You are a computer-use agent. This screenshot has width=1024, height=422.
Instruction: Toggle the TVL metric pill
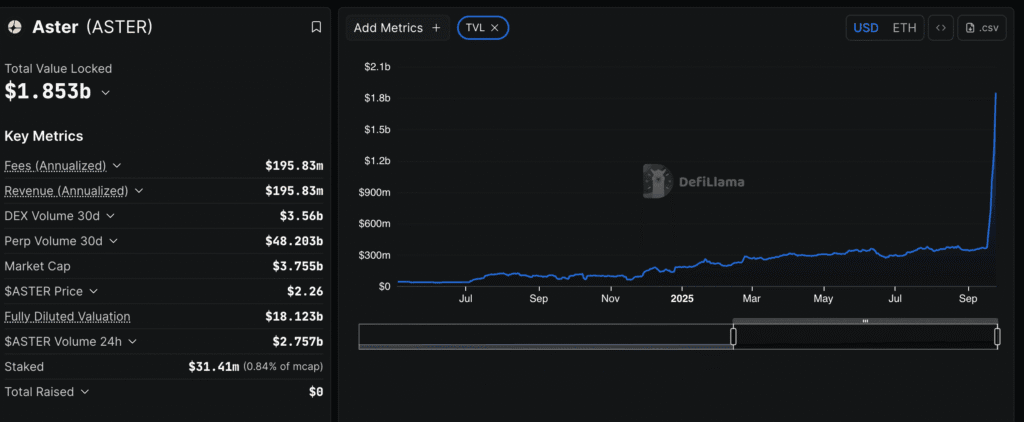[x=474, y=28]
